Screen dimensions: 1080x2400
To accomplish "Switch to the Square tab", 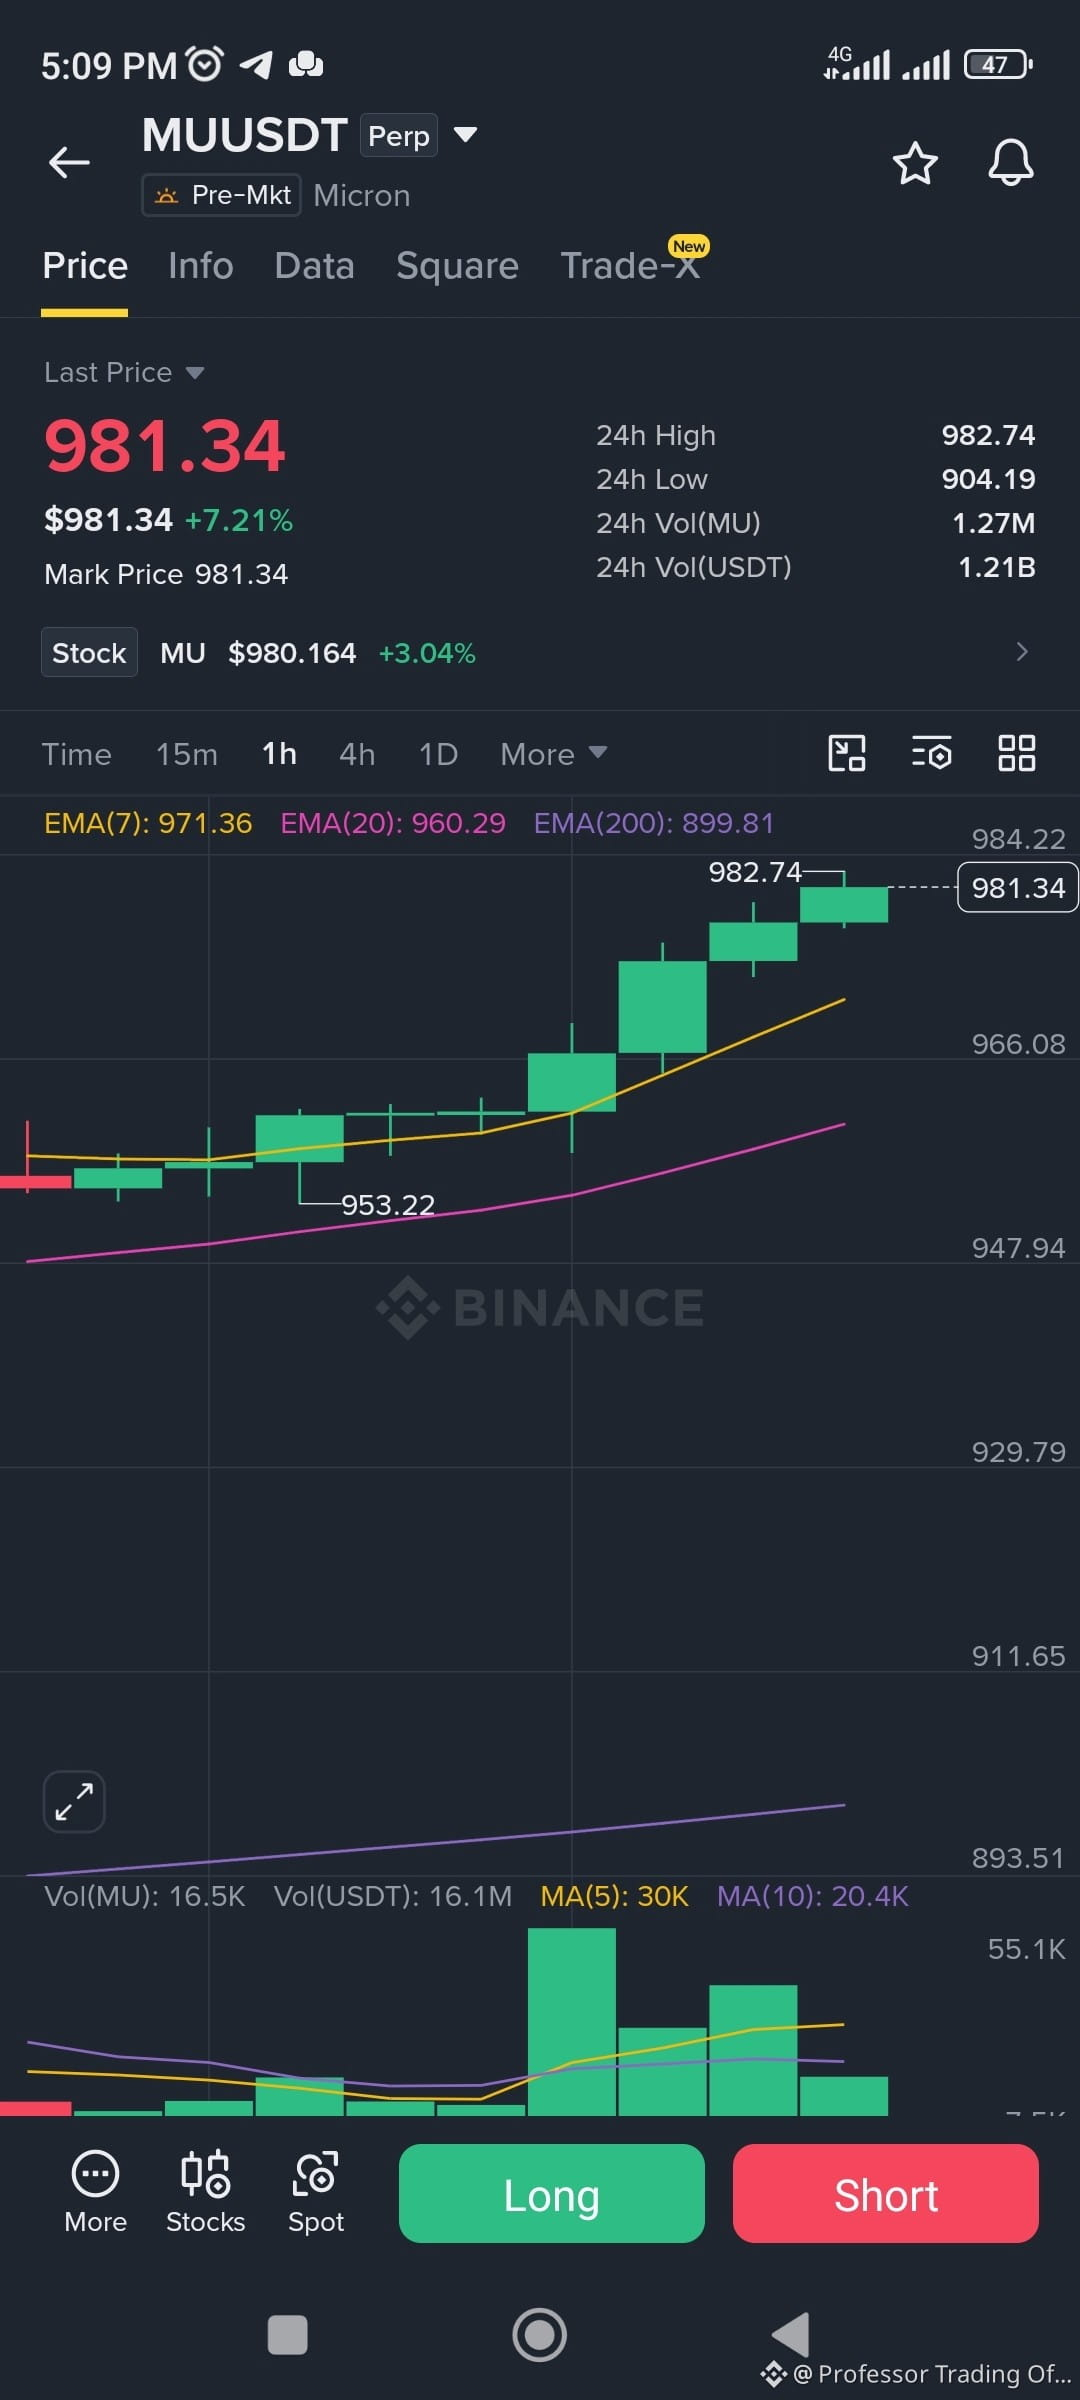I will pyautogui.click(x=457, y=266).
